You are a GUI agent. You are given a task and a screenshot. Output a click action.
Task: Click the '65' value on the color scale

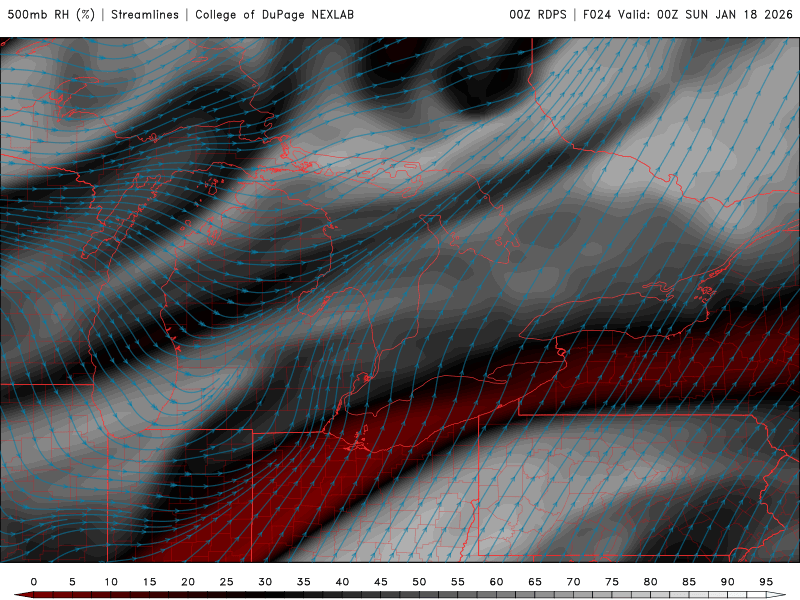click(x=535, y=582)
